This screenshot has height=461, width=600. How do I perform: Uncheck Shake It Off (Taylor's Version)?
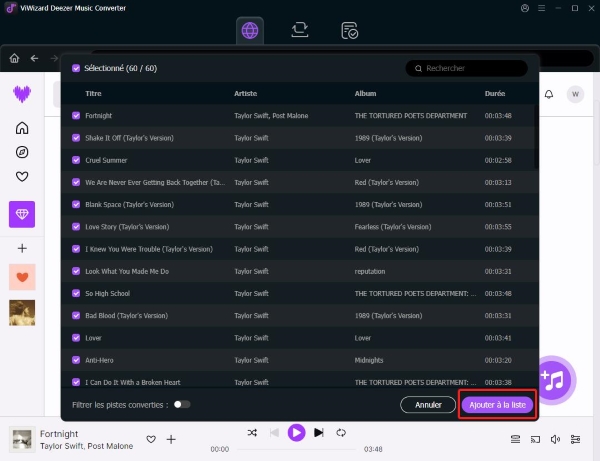(x=76, y=138)
